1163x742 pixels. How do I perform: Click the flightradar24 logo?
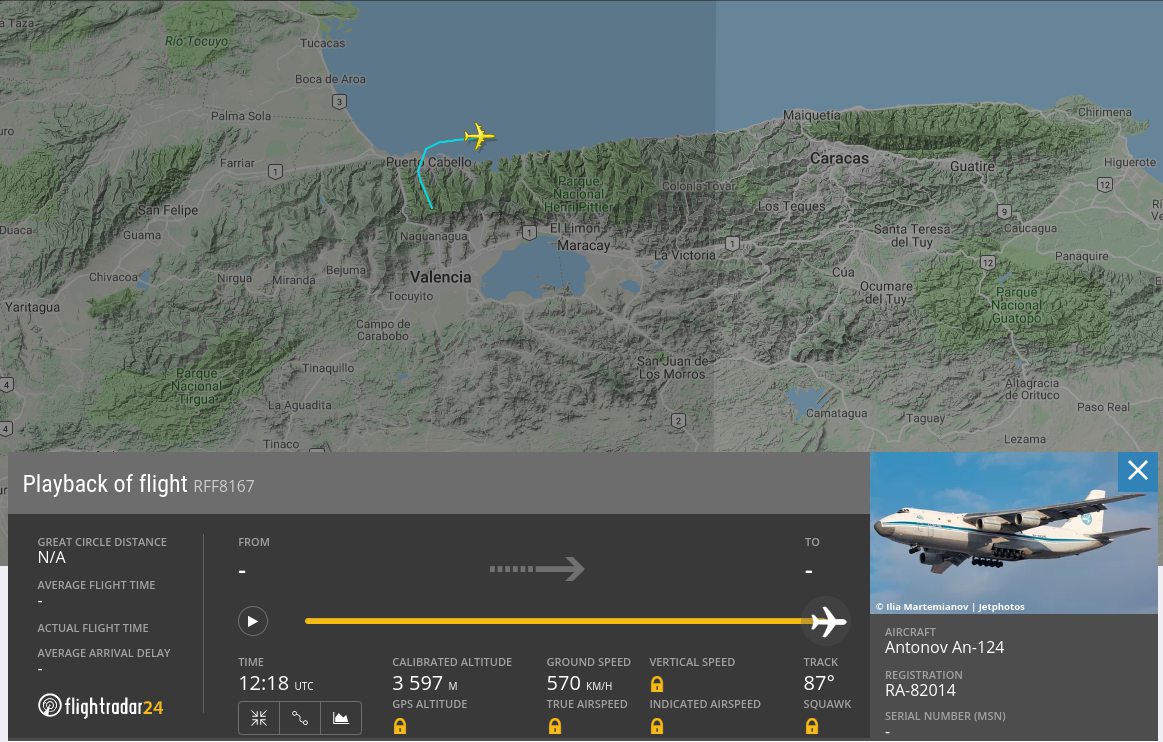[101, 706]
